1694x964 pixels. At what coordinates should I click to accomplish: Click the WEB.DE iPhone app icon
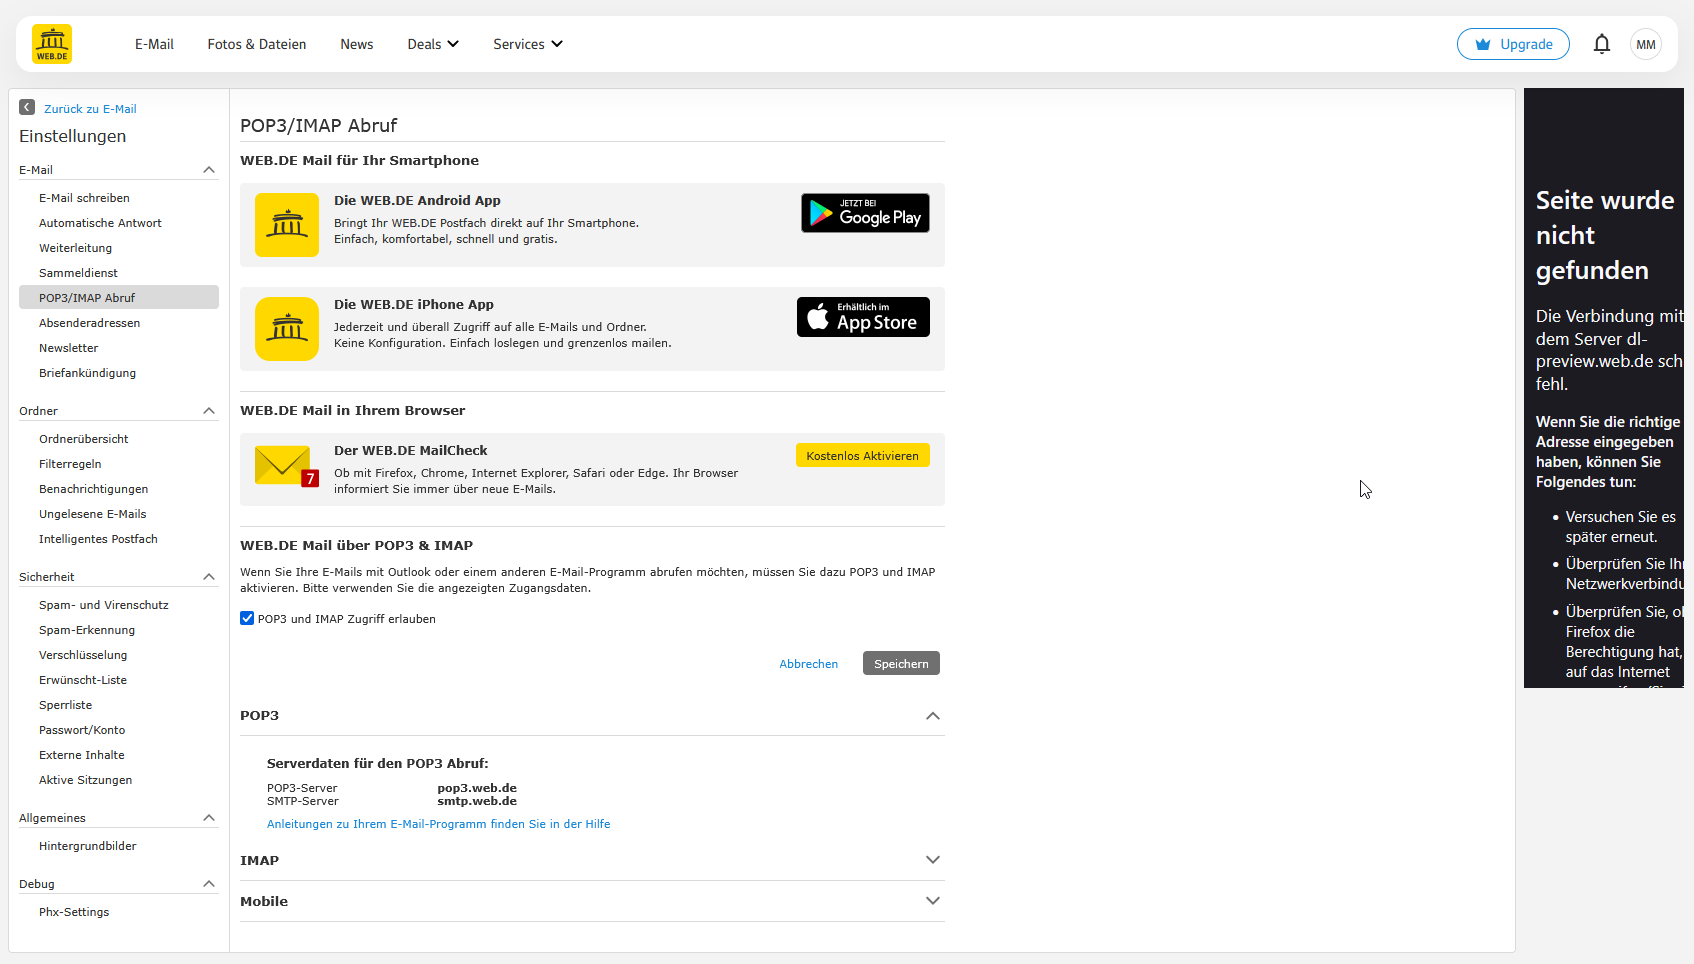[x=287, y=329]
